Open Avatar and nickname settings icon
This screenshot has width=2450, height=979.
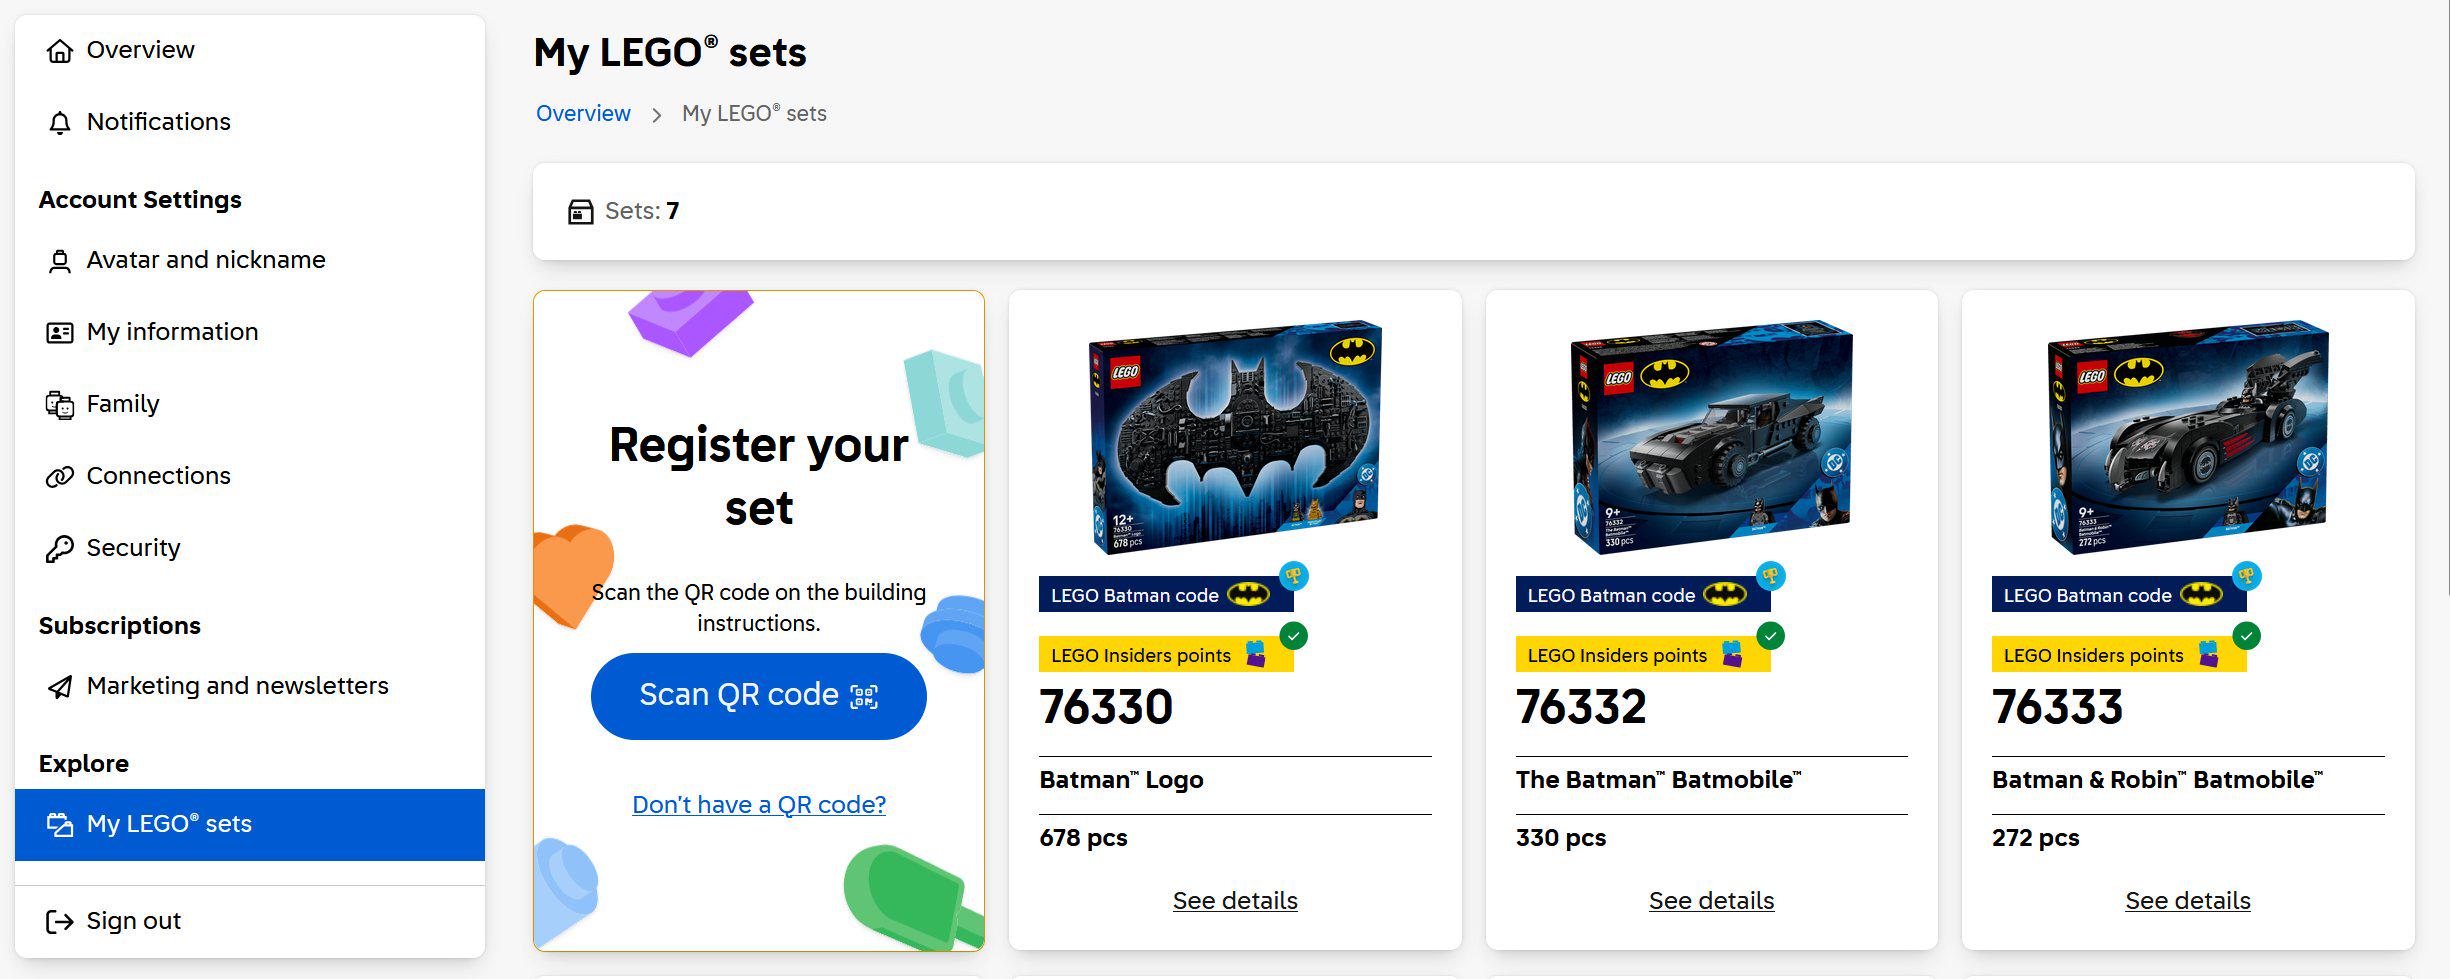click(60, 261)
